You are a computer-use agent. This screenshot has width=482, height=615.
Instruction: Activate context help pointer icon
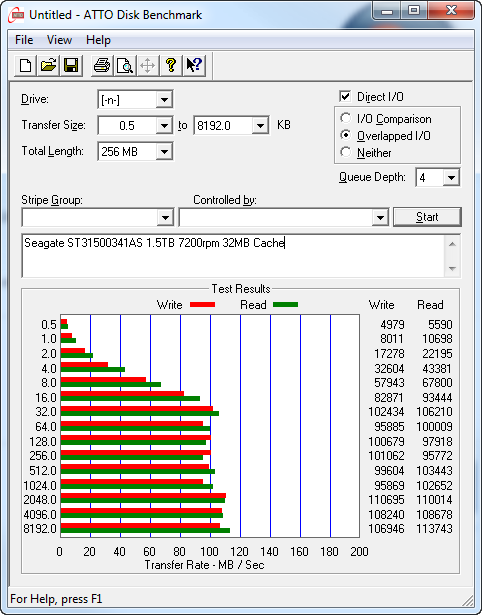(x=194, y=65)
